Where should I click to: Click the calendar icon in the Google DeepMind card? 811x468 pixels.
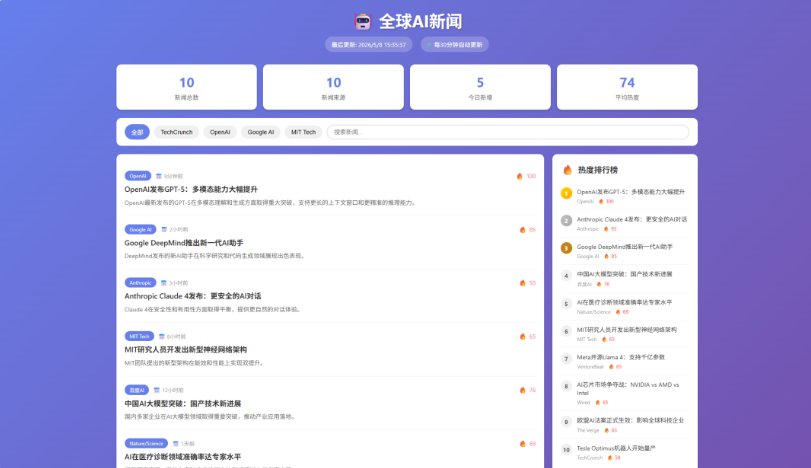(x=164, y=230)
